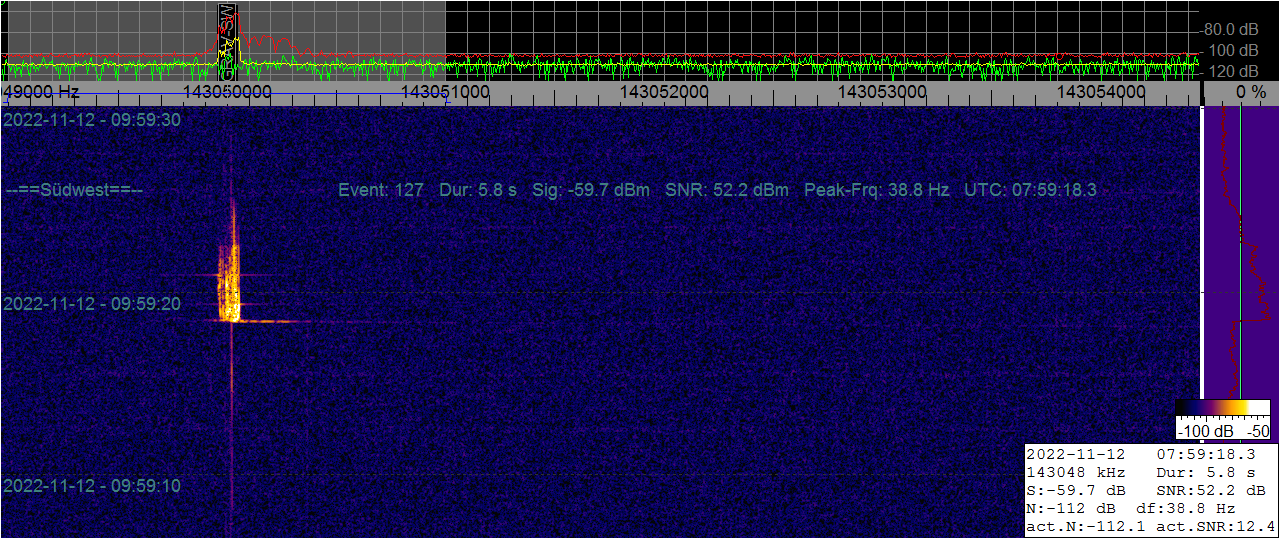
Task: Click the 143053000 frequency scale label
Action: click(x=882, y=91)
